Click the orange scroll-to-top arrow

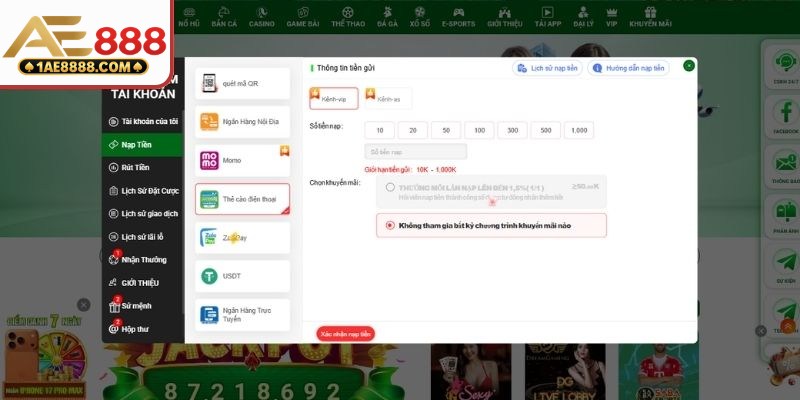(x=788, y=326)
